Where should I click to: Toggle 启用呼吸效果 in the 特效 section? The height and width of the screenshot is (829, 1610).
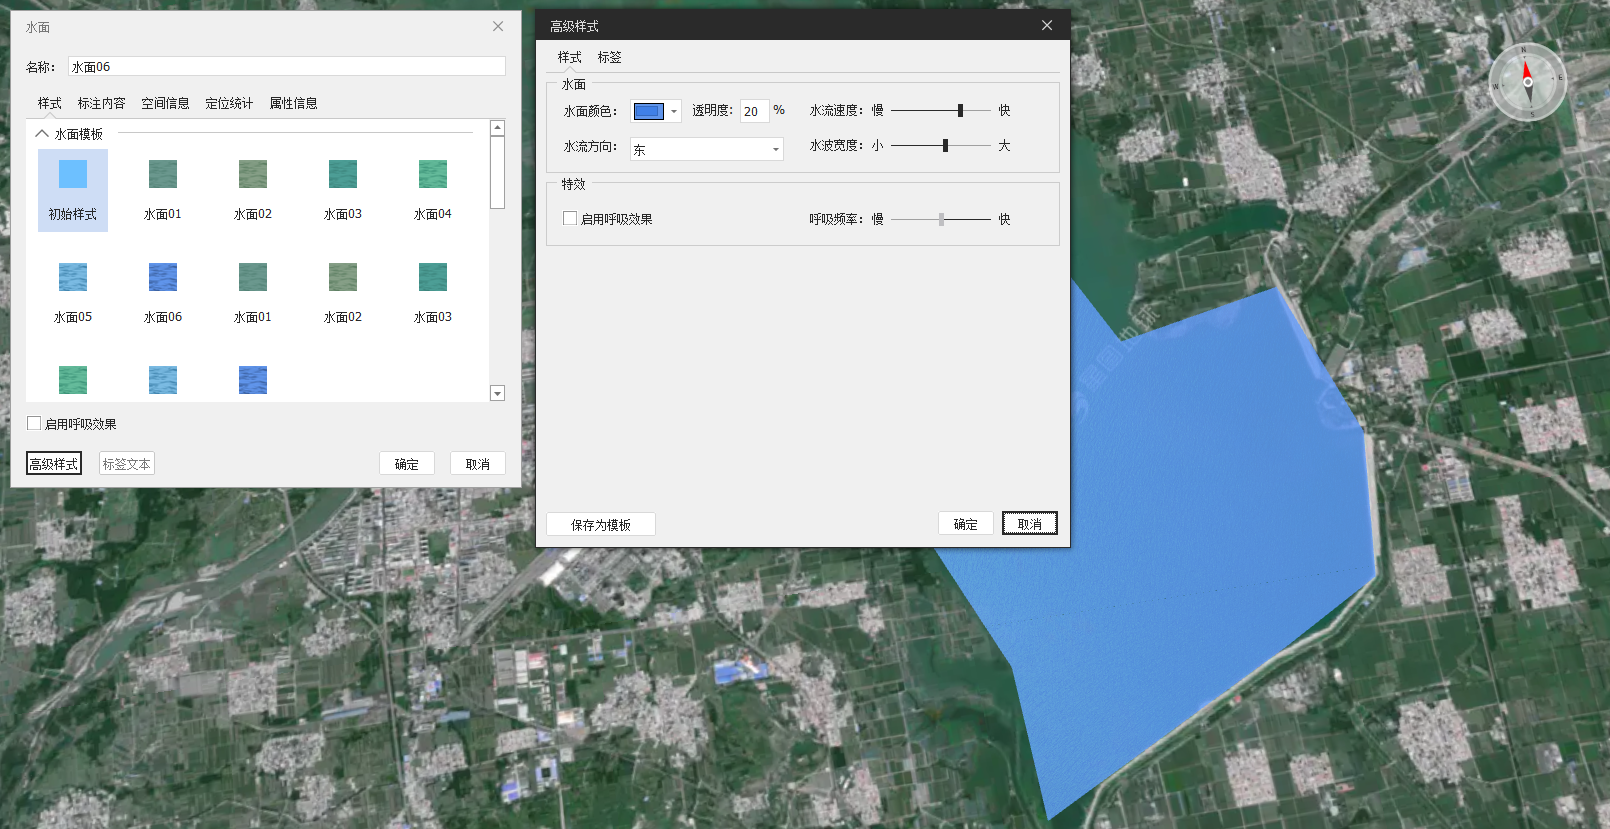tap(570, 218)
